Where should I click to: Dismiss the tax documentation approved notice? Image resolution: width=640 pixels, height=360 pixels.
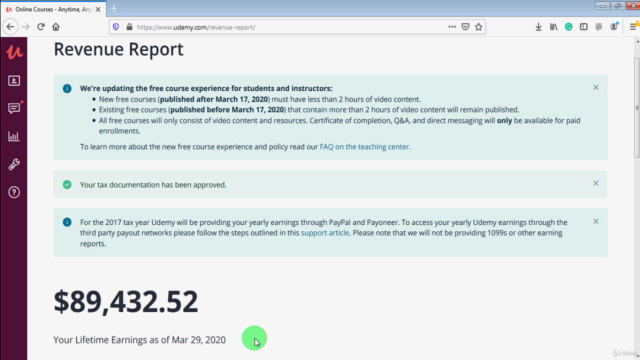(596, 183)
